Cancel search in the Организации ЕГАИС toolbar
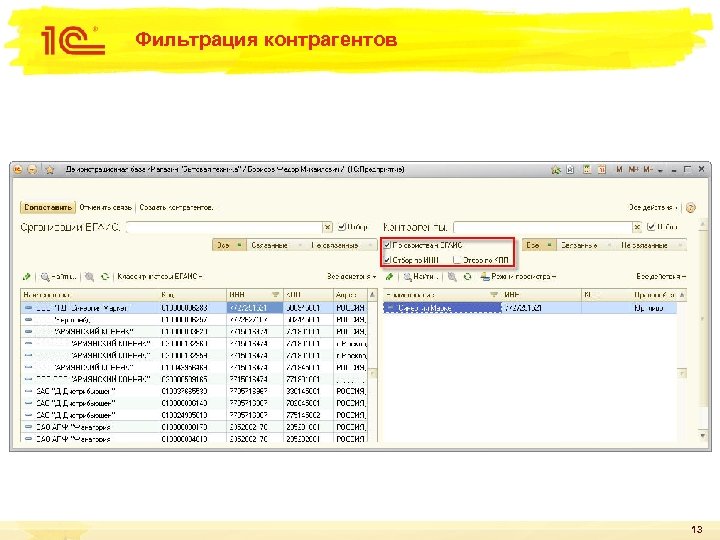The image size is (720, 540). point(90,277)
